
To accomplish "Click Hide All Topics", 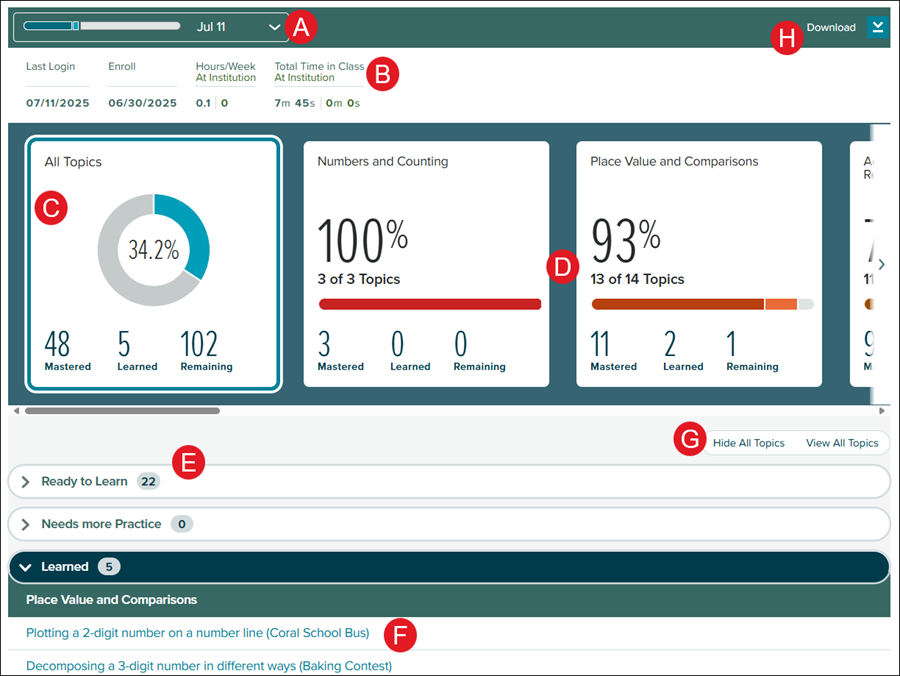I will [x=748, y=443].
